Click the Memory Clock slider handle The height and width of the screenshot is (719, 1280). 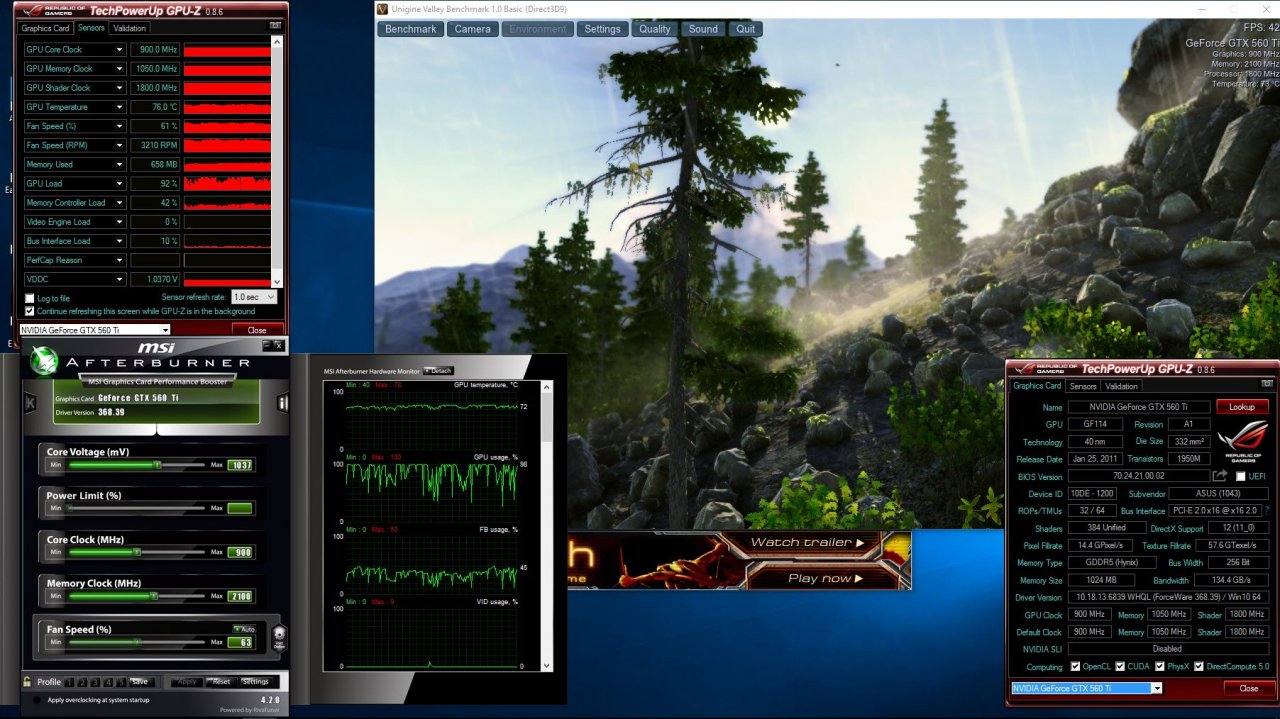(x=153, y=596)
